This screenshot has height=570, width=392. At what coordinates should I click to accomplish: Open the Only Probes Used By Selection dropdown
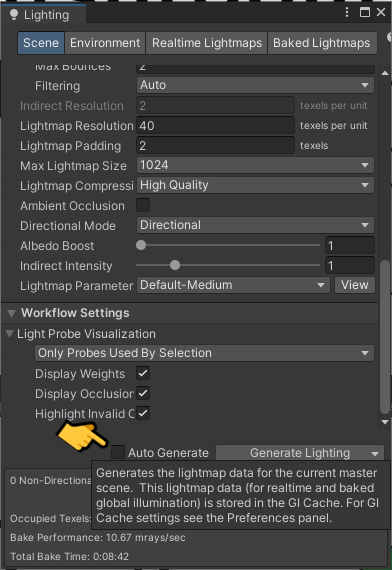point(204,353)
